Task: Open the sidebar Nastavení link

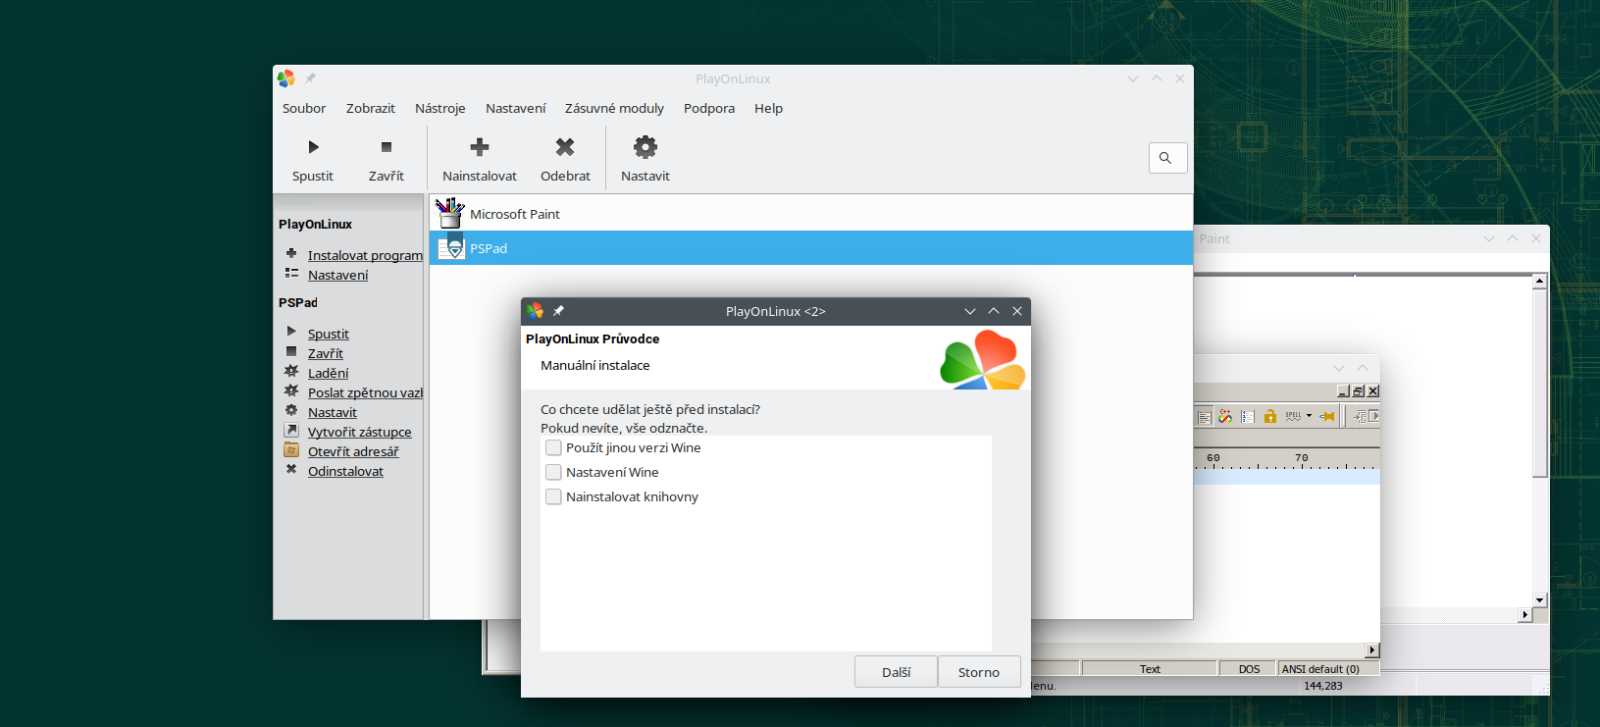Action: [x=338, y=275]
